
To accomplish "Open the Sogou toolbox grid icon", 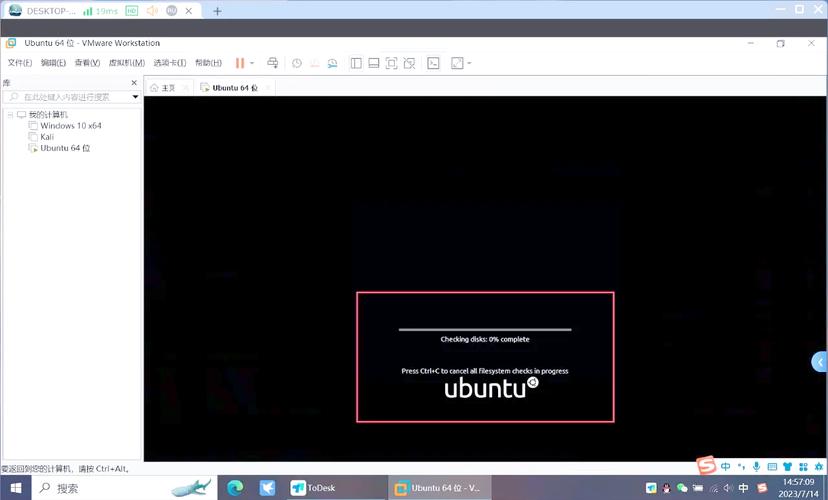I will (803, 467).
